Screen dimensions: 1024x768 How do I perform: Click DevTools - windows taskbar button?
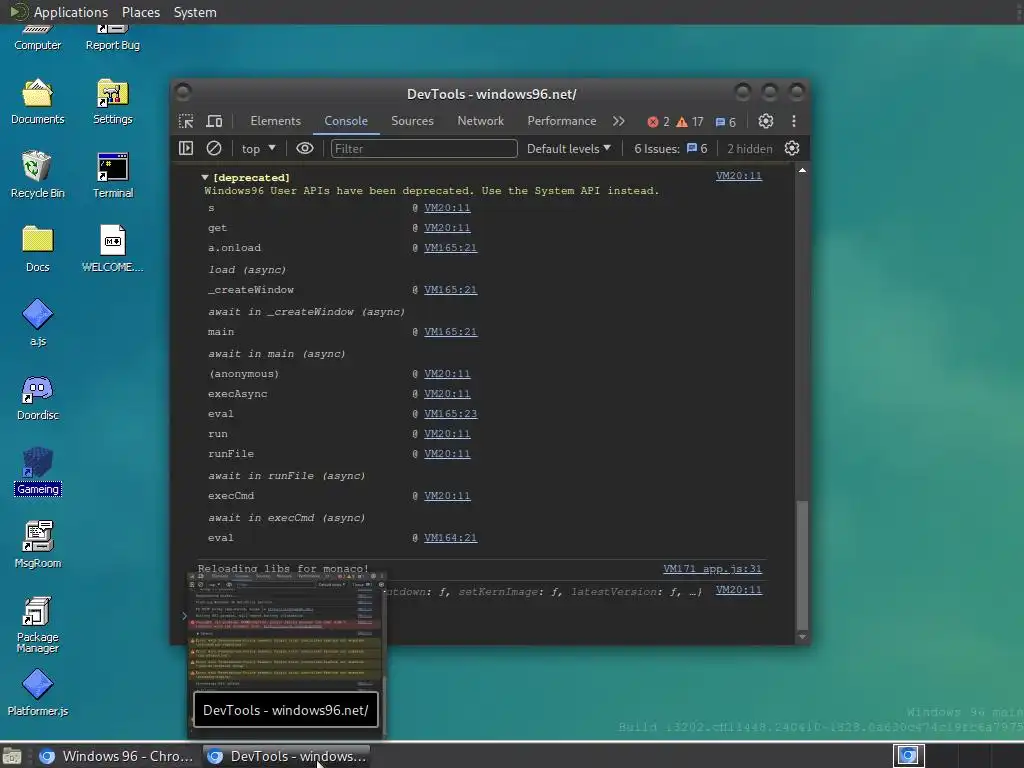(x=286, y=756)
